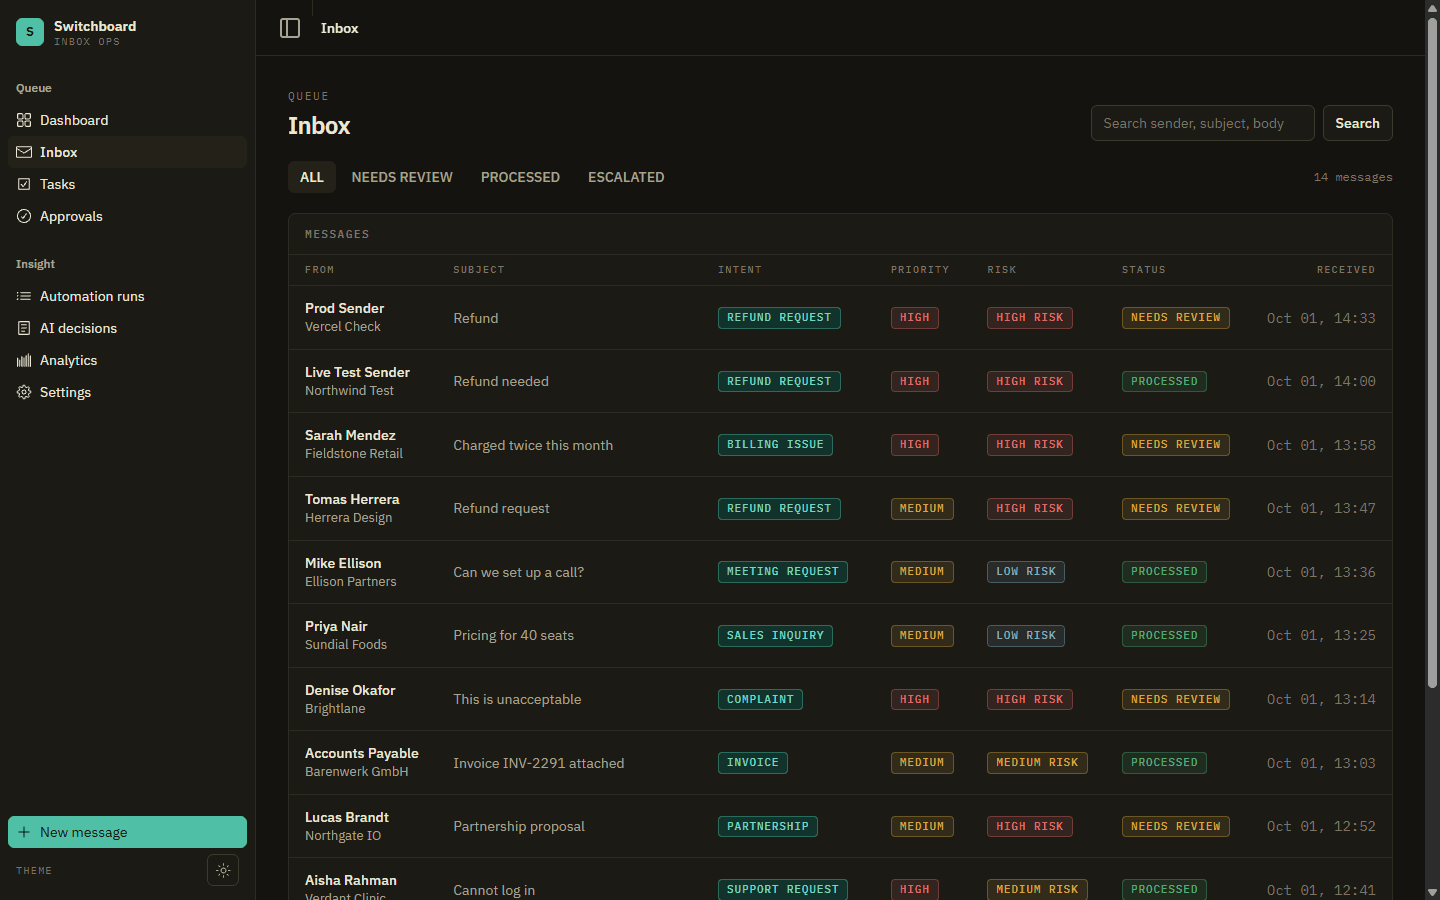The width and height of the screenshot is (1440, 900).
Task: Click the Inbox breadcrumb title
Action: tap(339, 28)
